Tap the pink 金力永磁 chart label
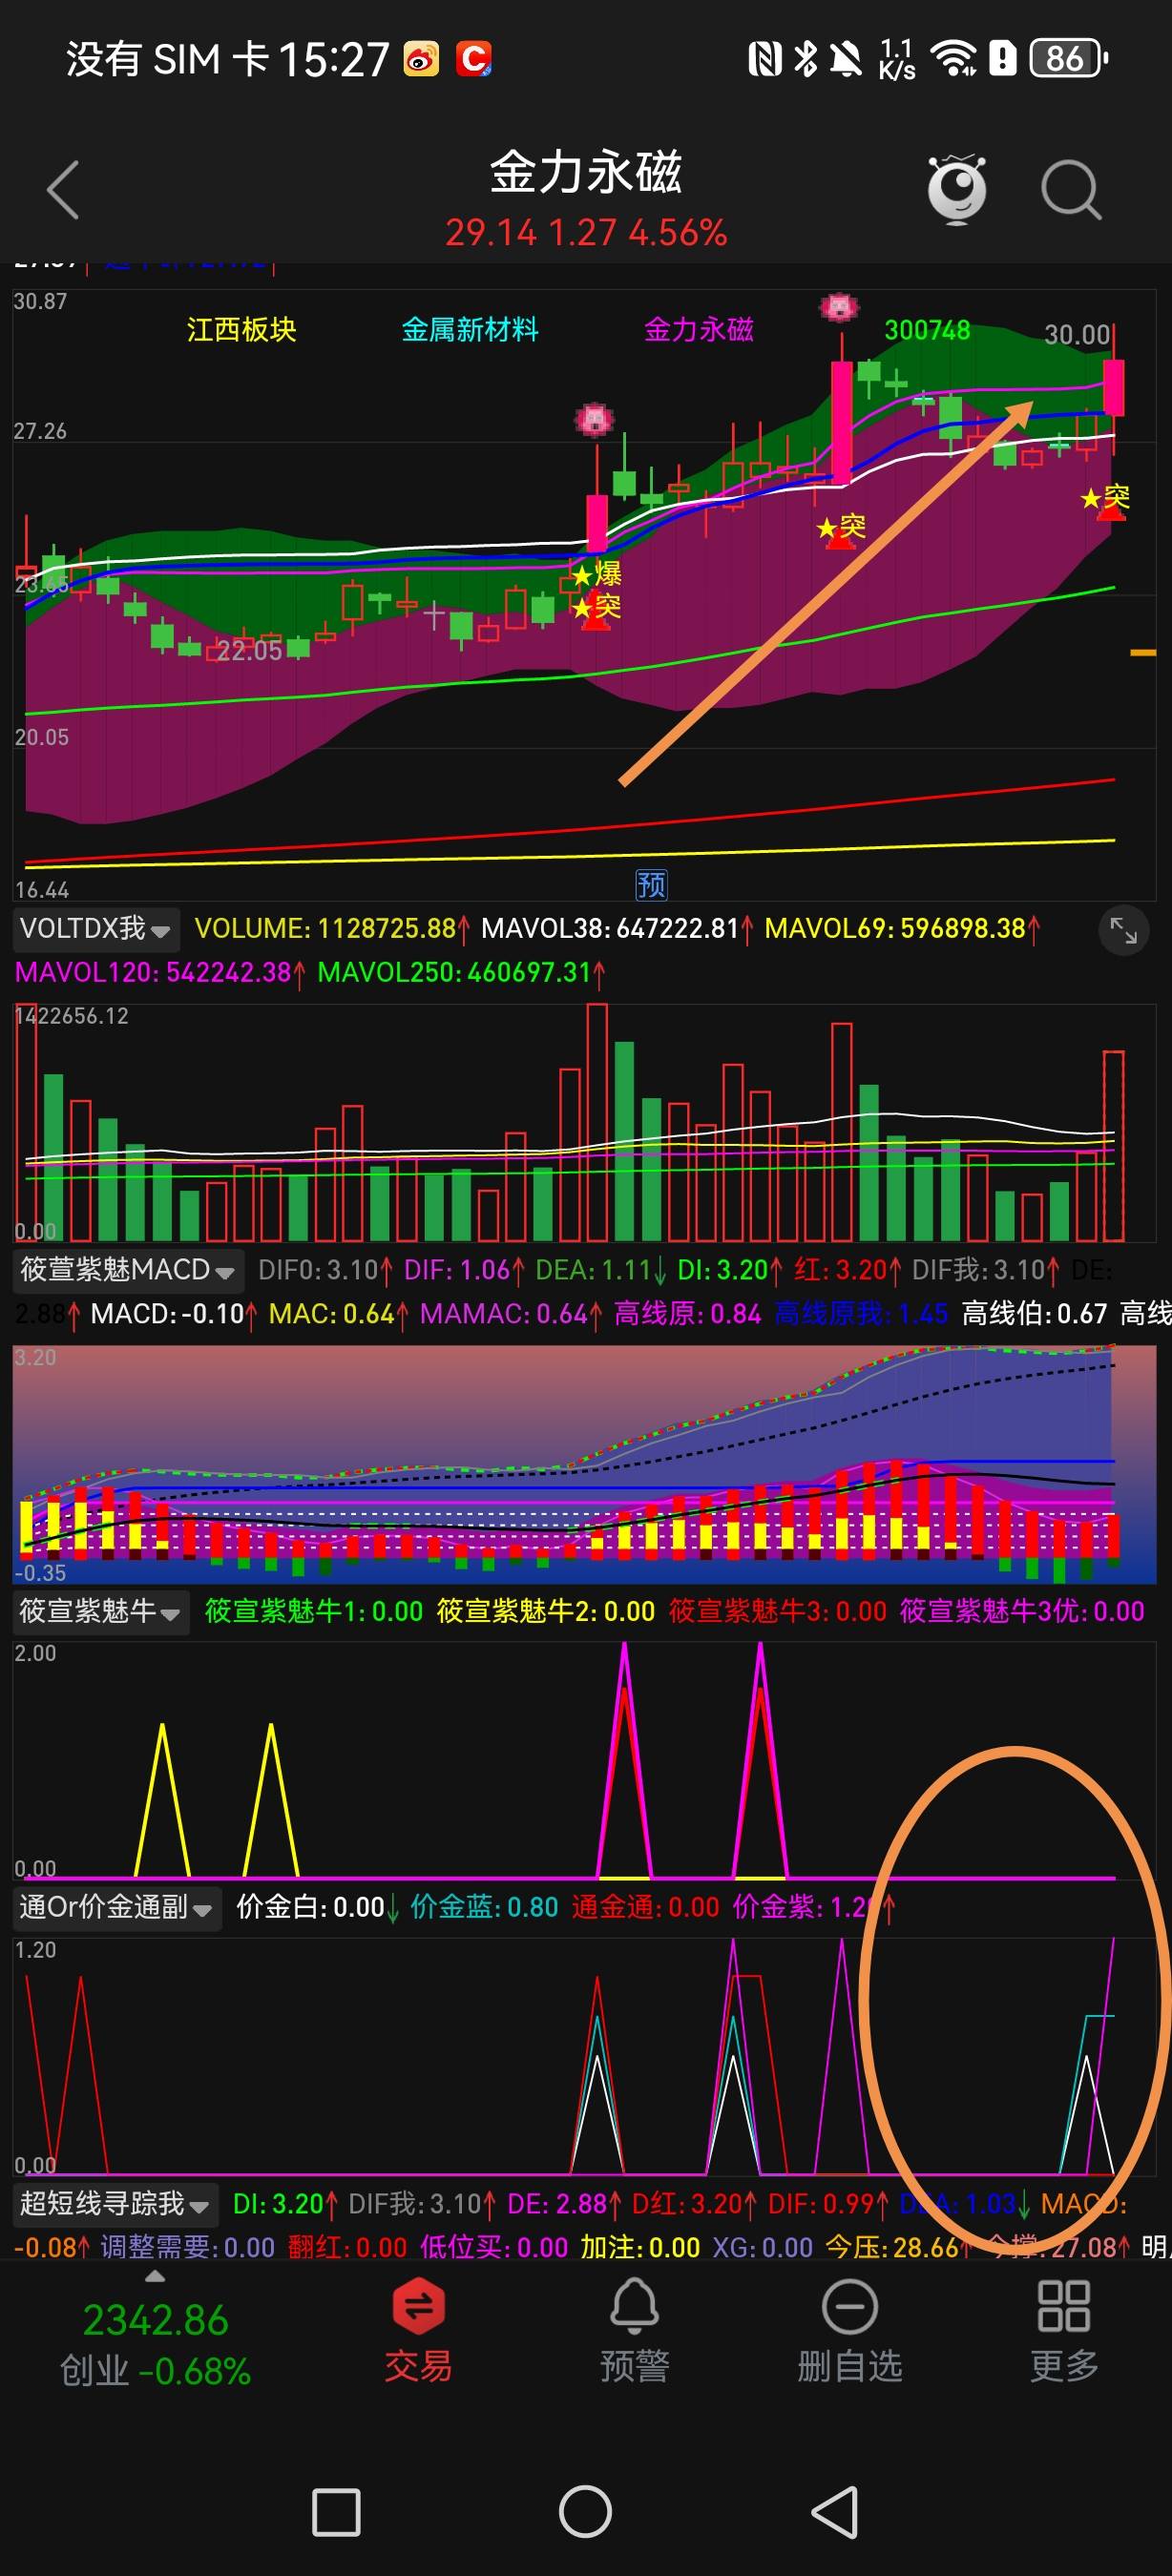 699,330
